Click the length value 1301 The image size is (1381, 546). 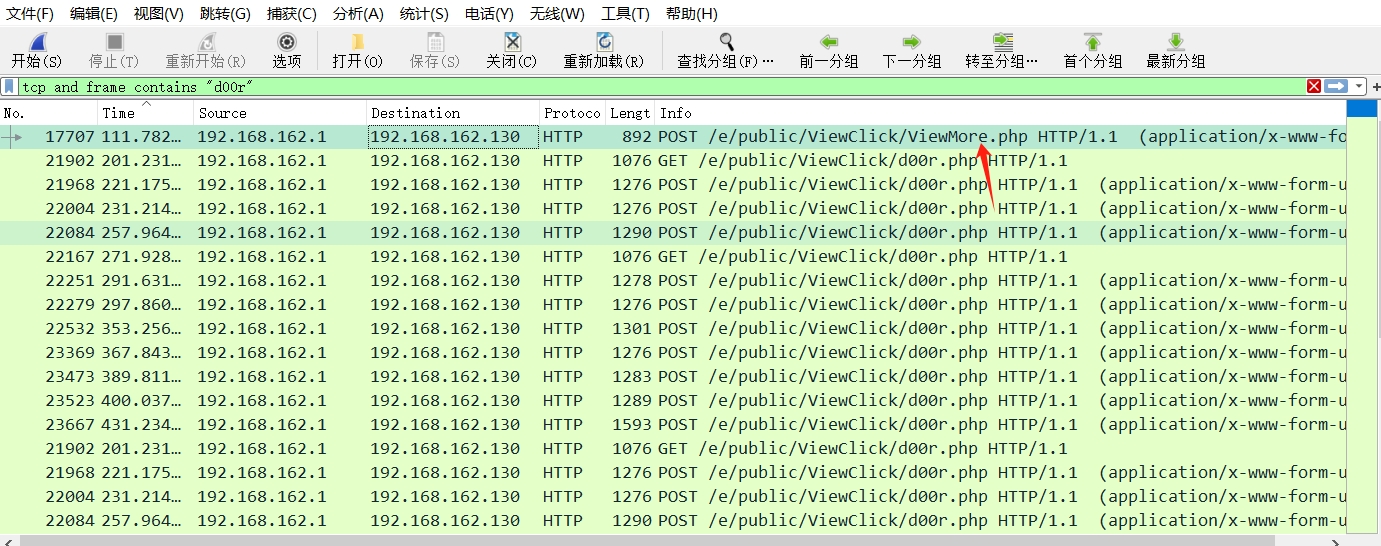[631, 329]
